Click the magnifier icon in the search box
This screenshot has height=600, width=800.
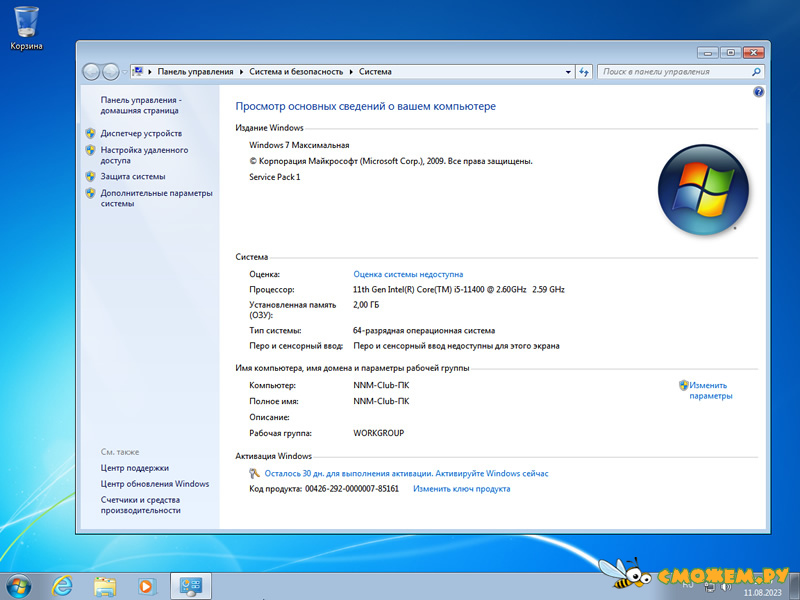(756, 72)
